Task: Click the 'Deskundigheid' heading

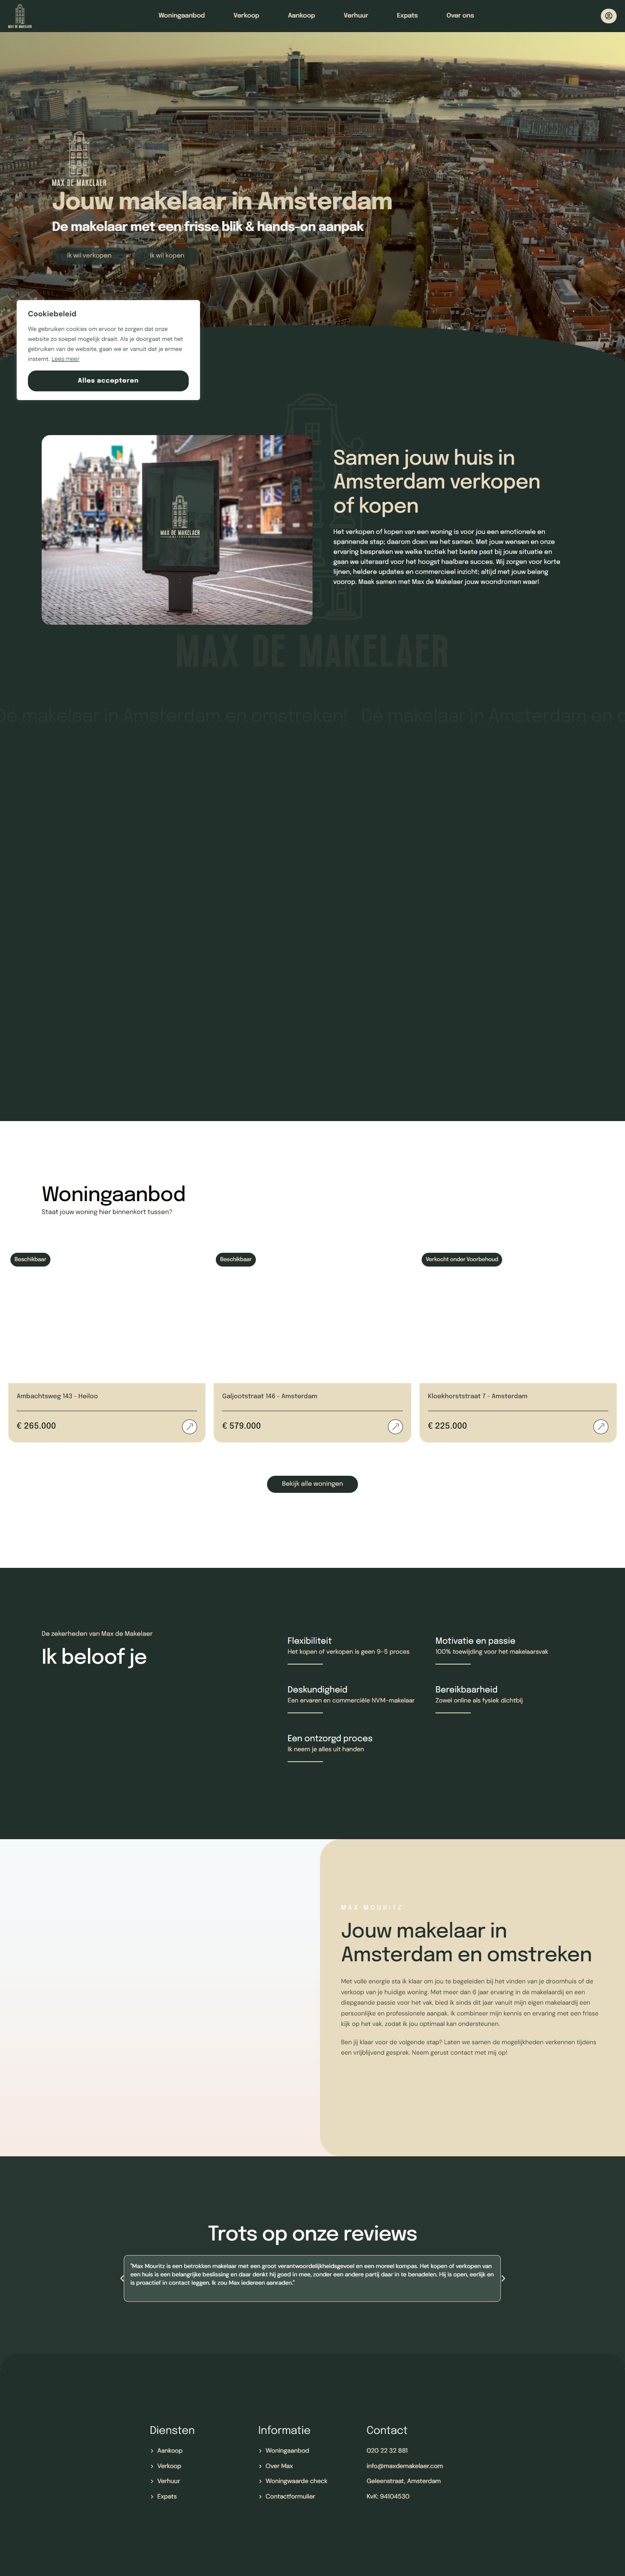Action: pyautogui.click(x=317, y=1689)
